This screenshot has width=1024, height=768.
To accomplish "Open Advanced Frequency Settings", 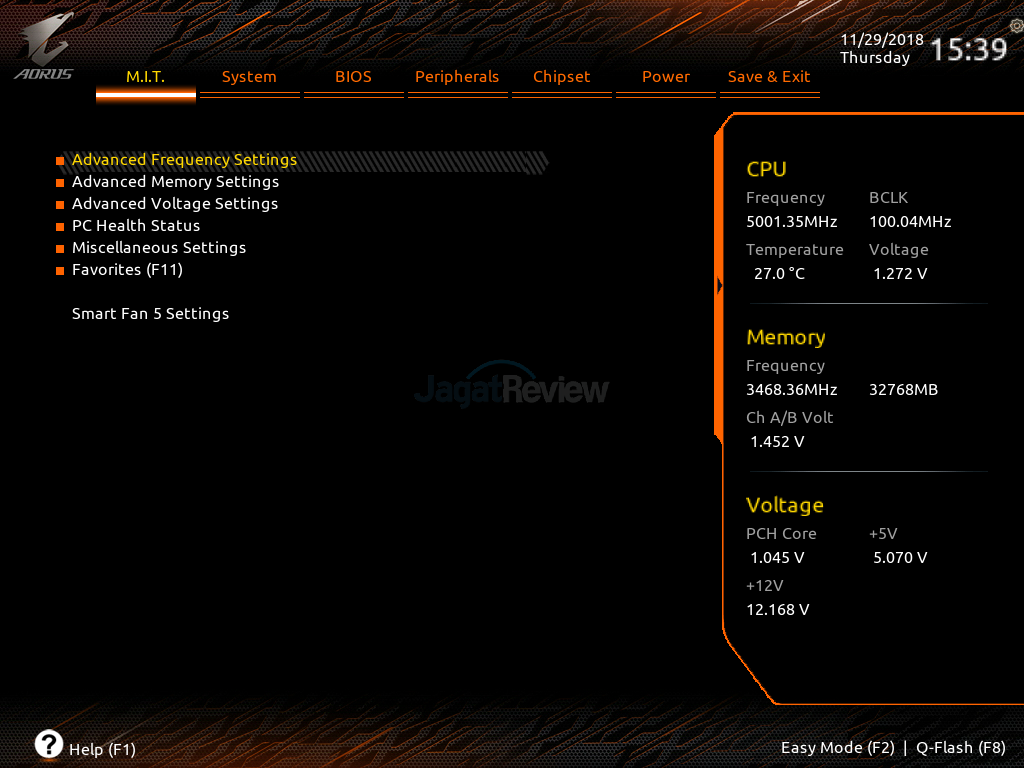I will (184, 160).
